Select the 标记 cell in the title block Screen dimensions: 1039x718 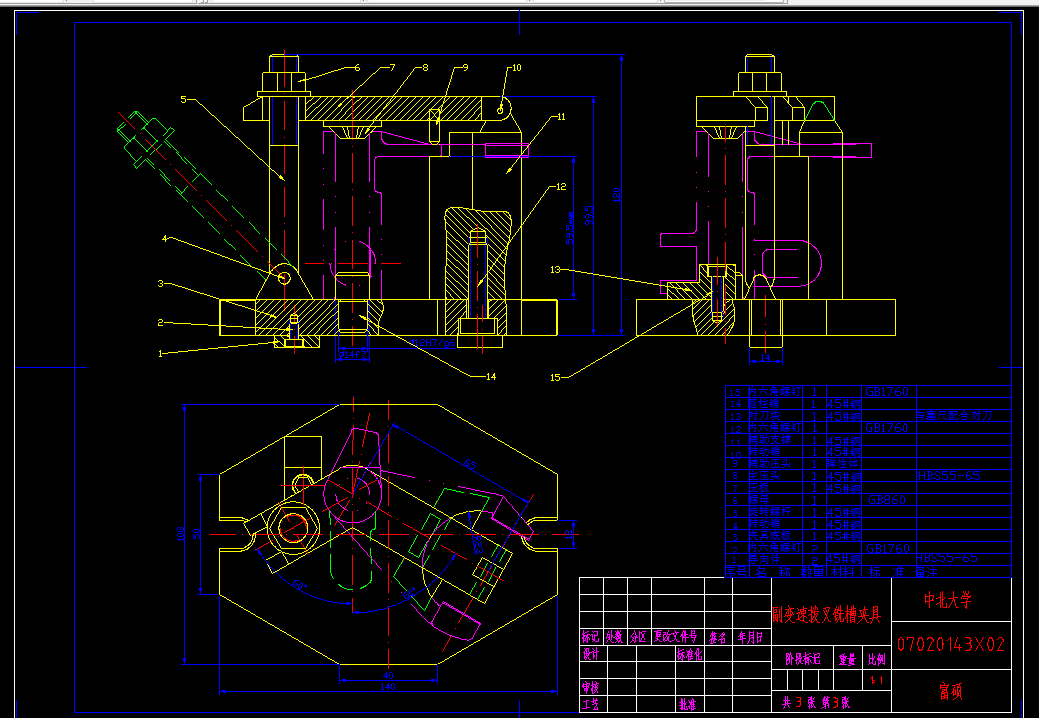click(590, 637)
